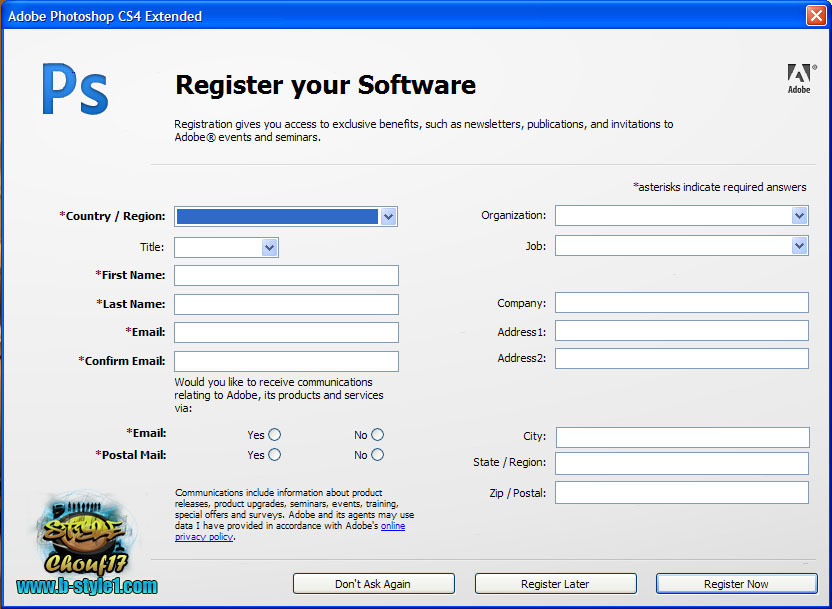The width and height of the screenshot is (832, 609).
Task: Click "asterisks indicate required answers" note
Action: pyautogui.click(x=720, y=187)
